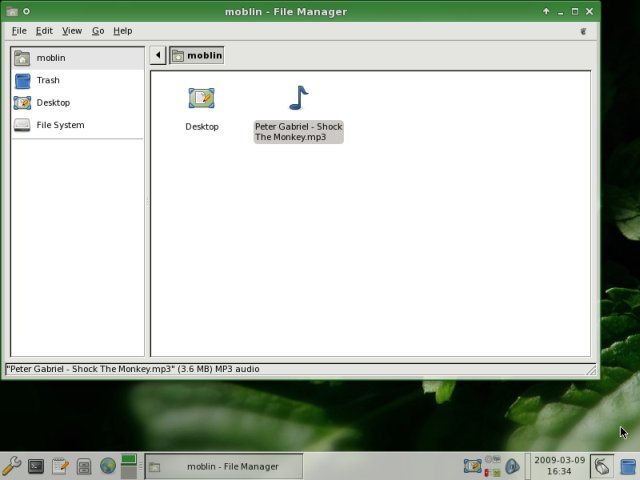Open the Help menu
640x480 pixels.
pos(122,31)
